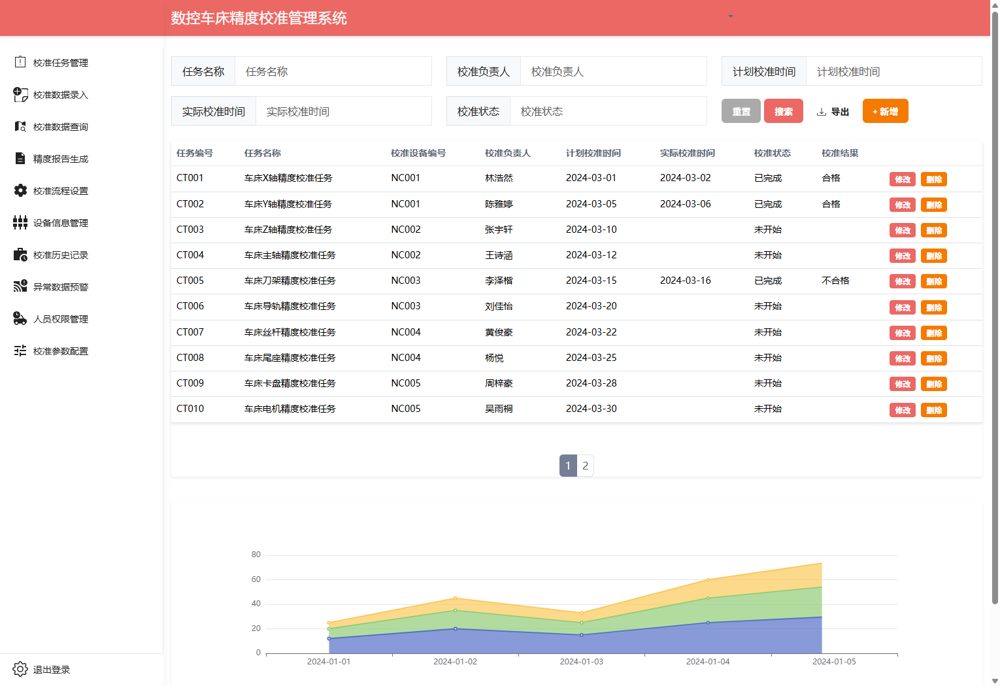Select the 校准数据查询 search icon

point(20,126)
